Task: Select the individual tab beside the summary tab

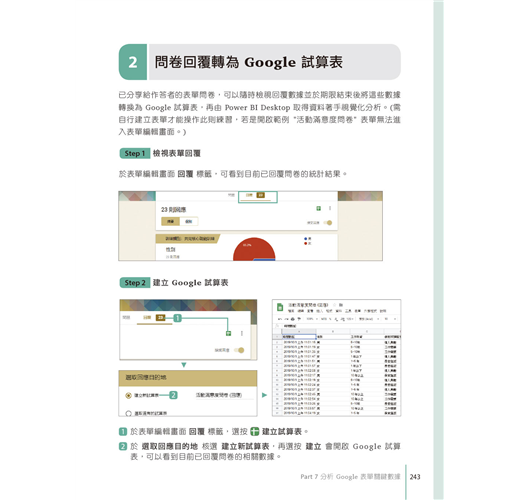Action: 189,221
